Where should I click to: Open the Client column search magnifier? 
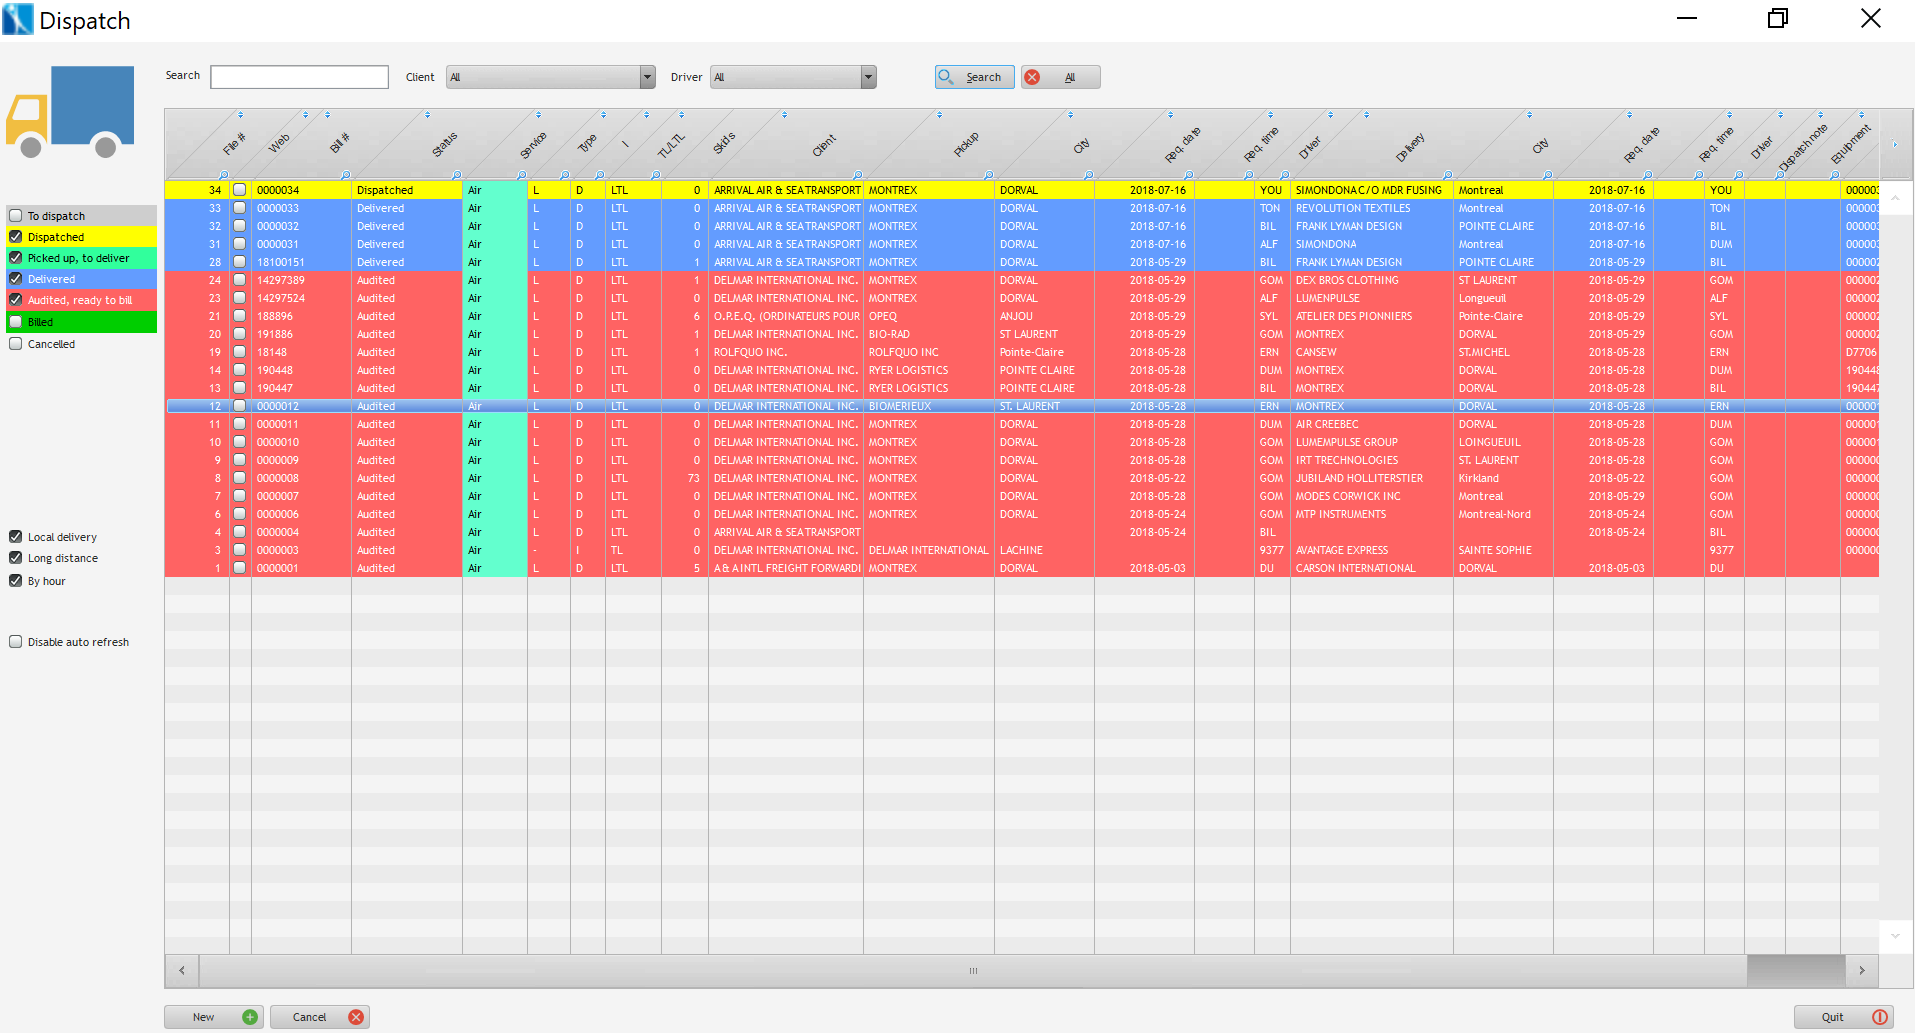coord(857,176)
